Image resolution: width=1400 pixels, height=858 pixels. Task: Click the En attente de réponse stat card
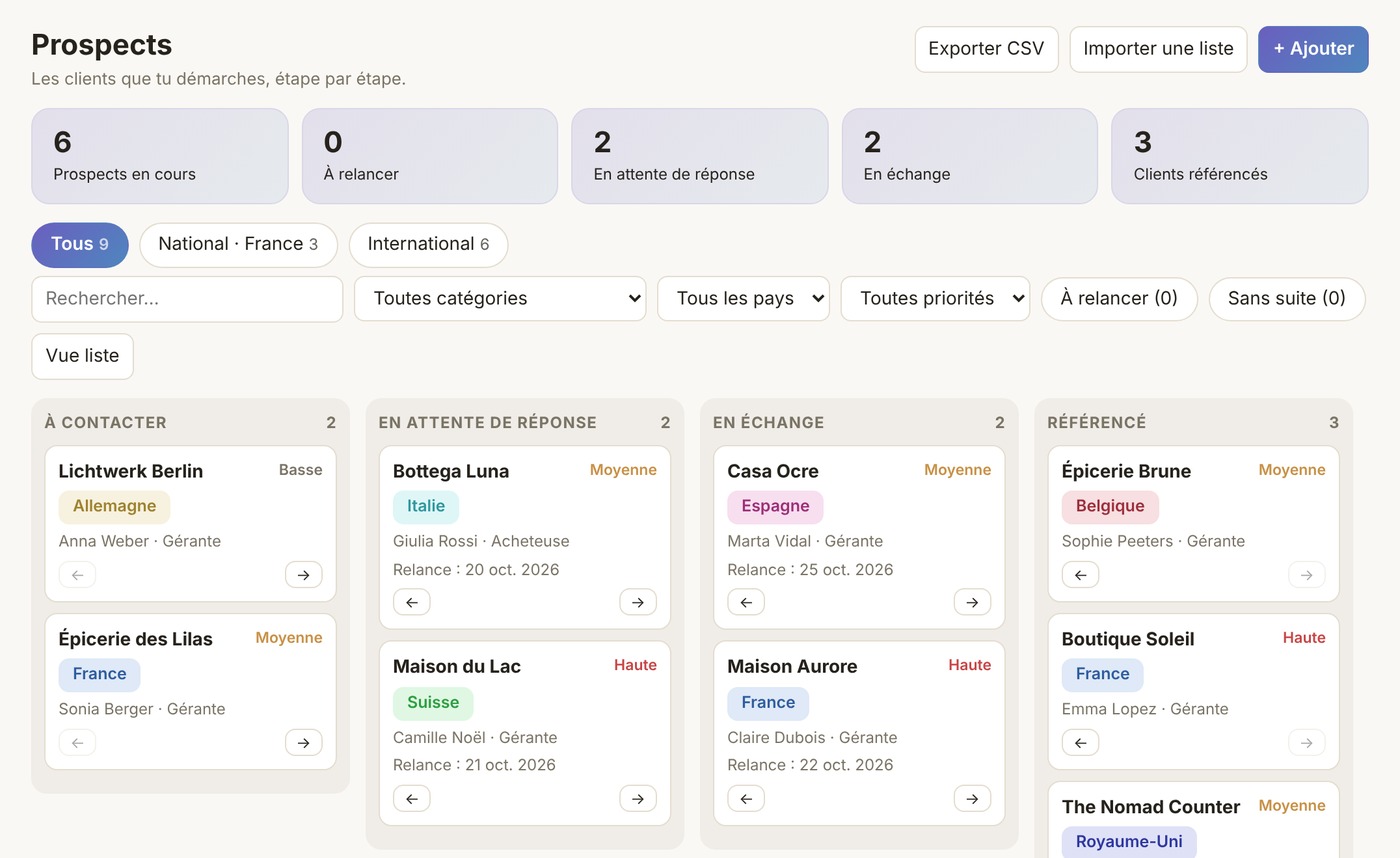click(x=700, y=156)
